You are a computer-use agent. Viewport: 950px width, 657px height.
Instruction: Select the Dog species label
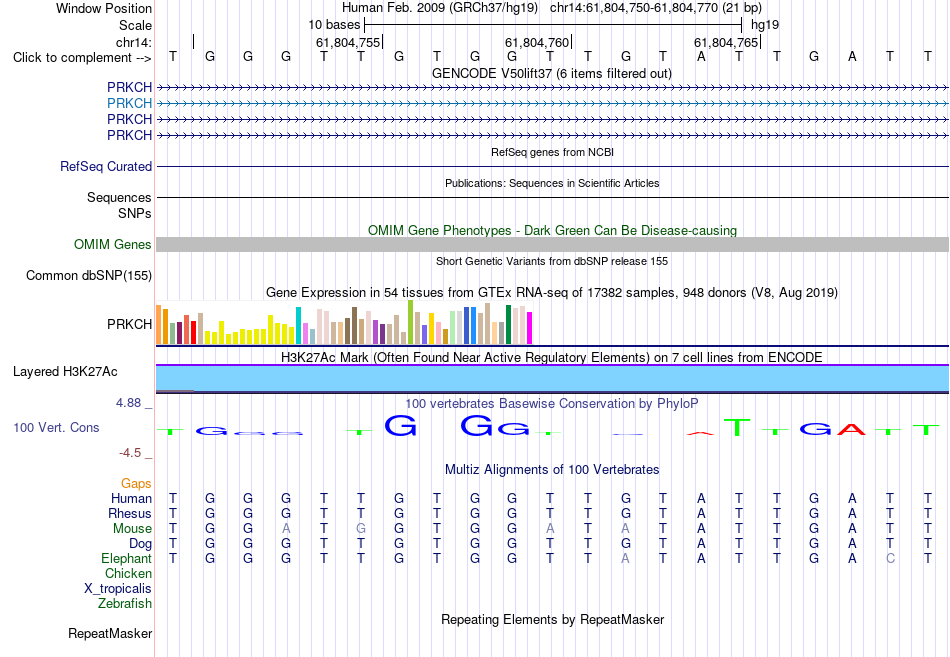pos(141,544)
